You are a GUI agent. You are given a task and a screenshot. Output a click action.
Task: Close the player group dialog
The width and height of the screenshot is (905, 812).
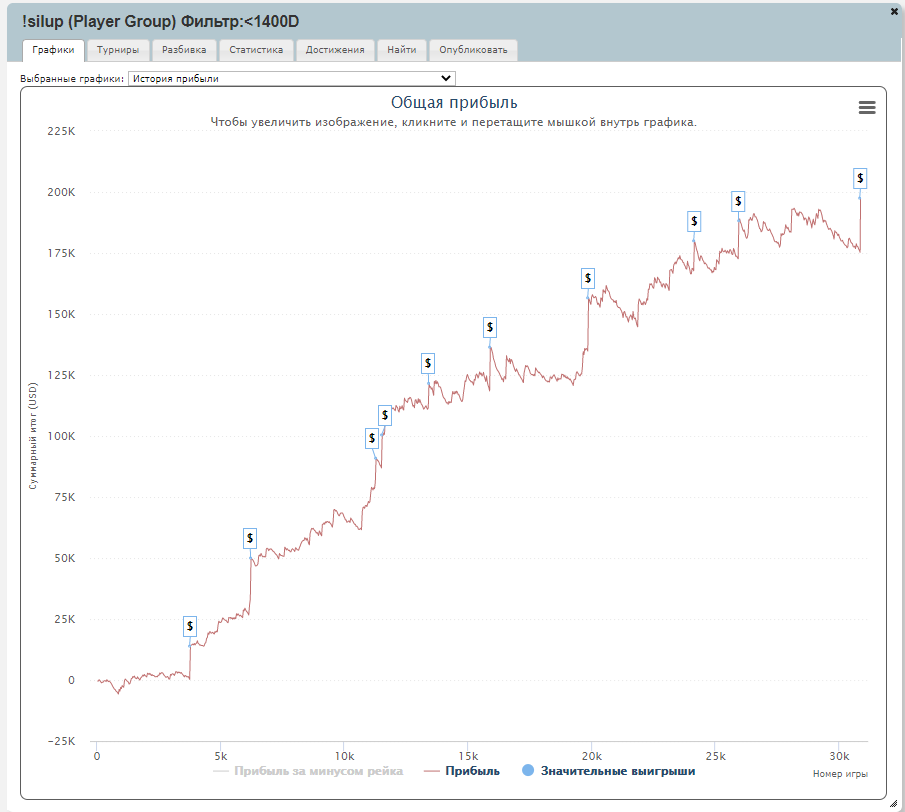(894, 11)
